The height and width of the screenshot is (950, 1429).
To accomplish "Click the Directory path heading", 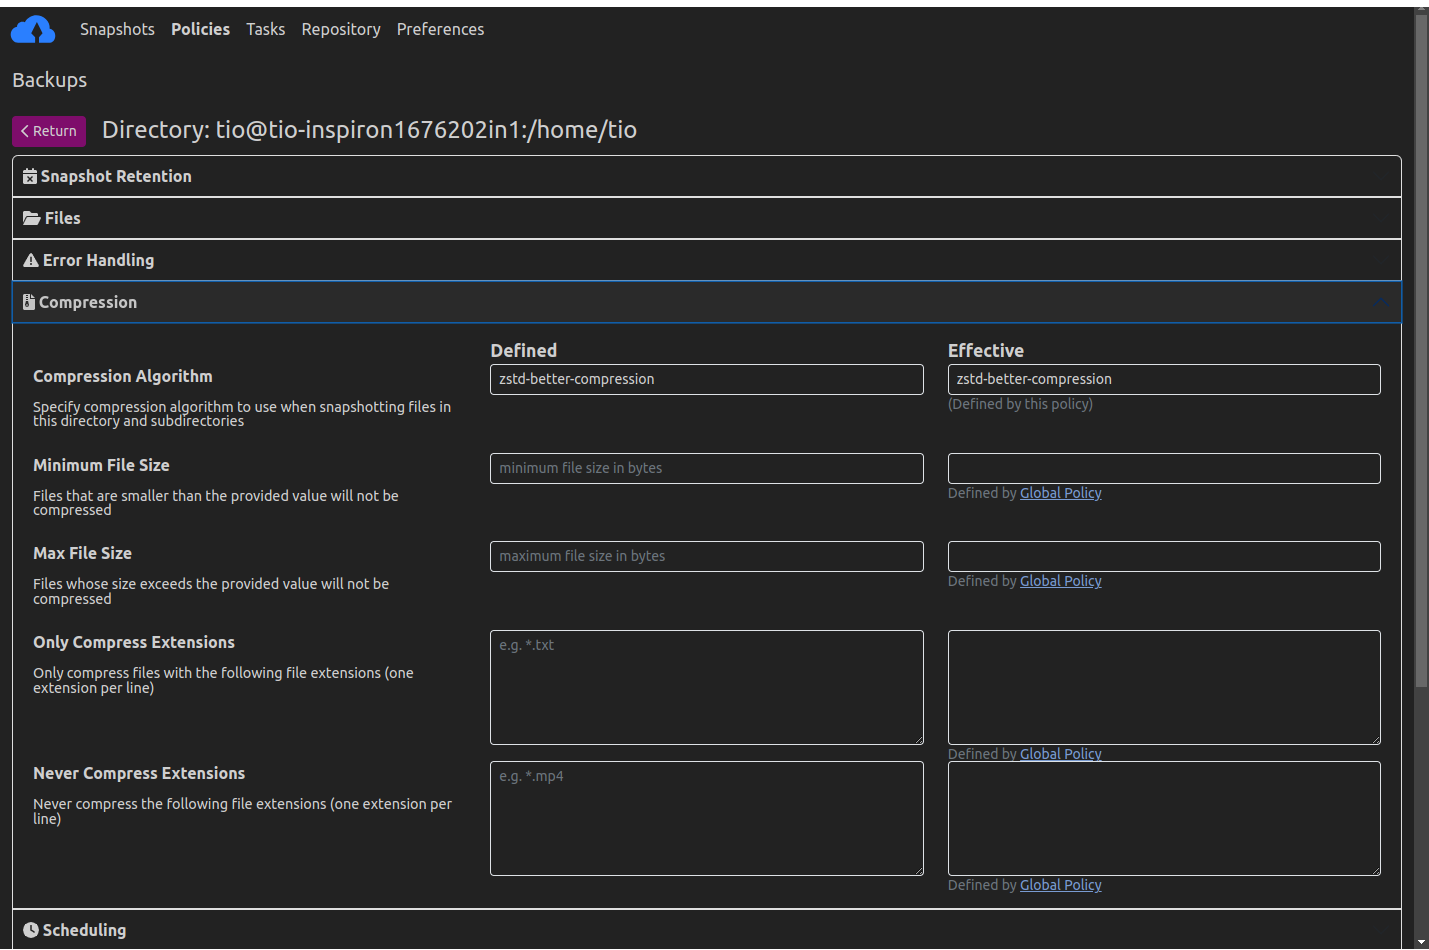I will click(x=369, y=130).
